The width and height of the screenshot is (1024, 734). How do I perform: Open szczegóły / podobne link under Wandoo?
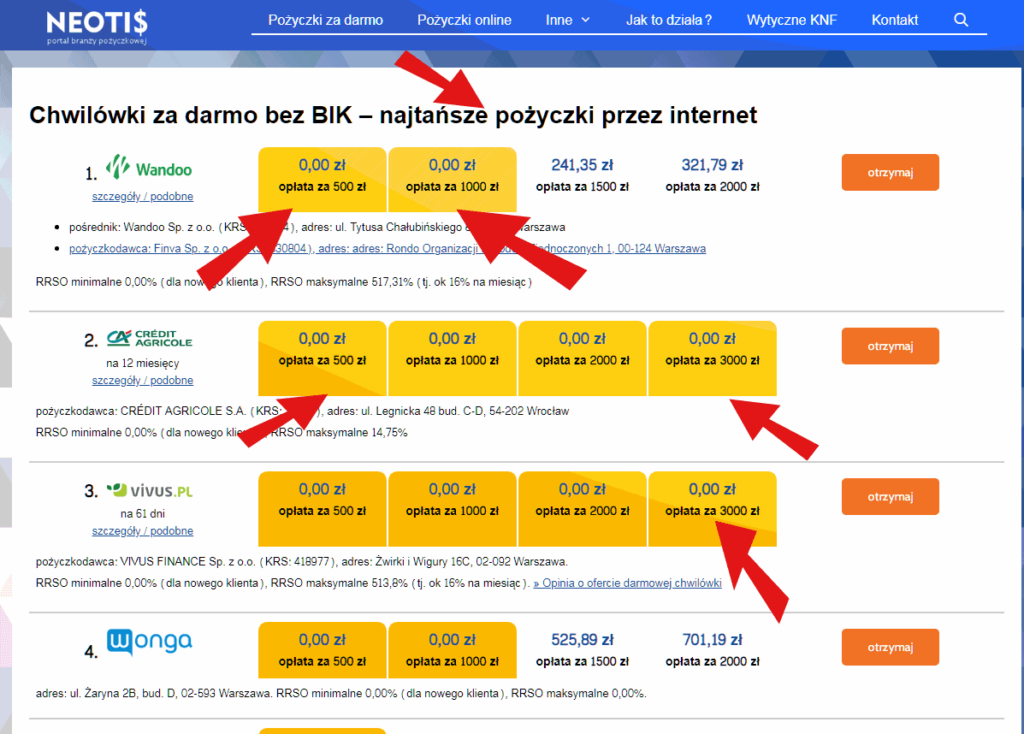point(142,196)
